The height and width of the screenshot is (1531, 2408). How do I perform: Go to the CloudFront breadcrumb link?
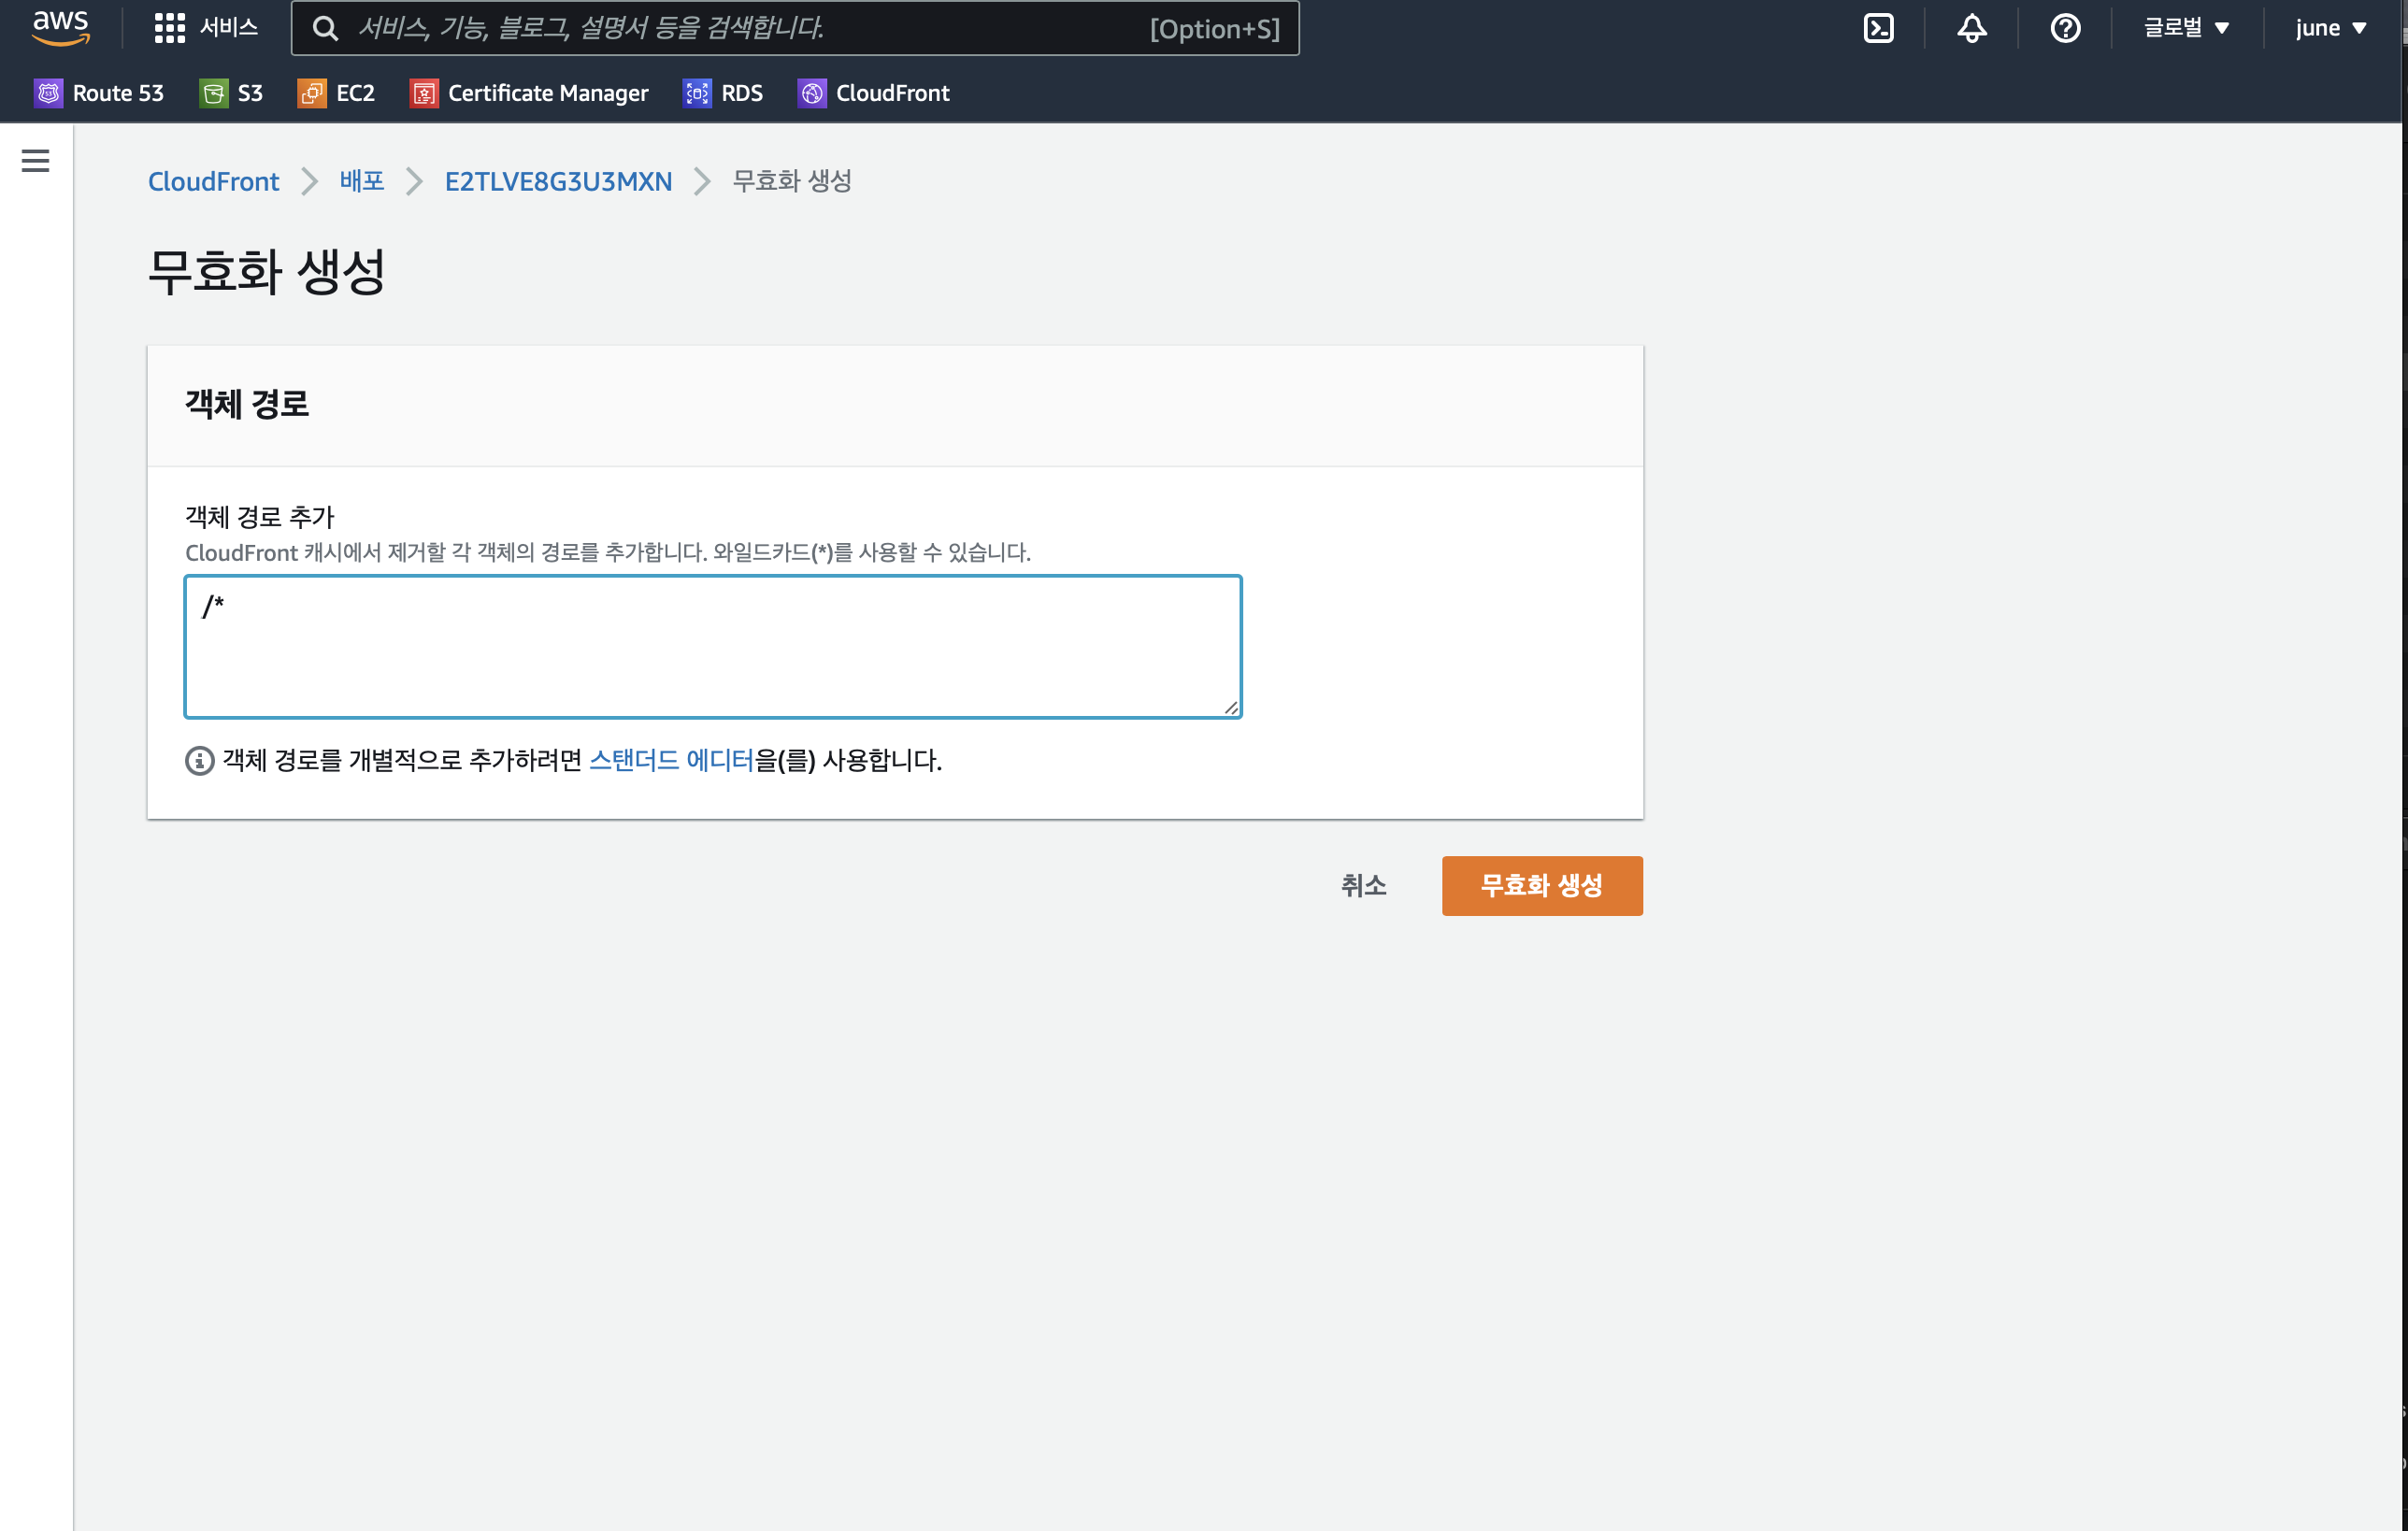[x=213, y=181]
